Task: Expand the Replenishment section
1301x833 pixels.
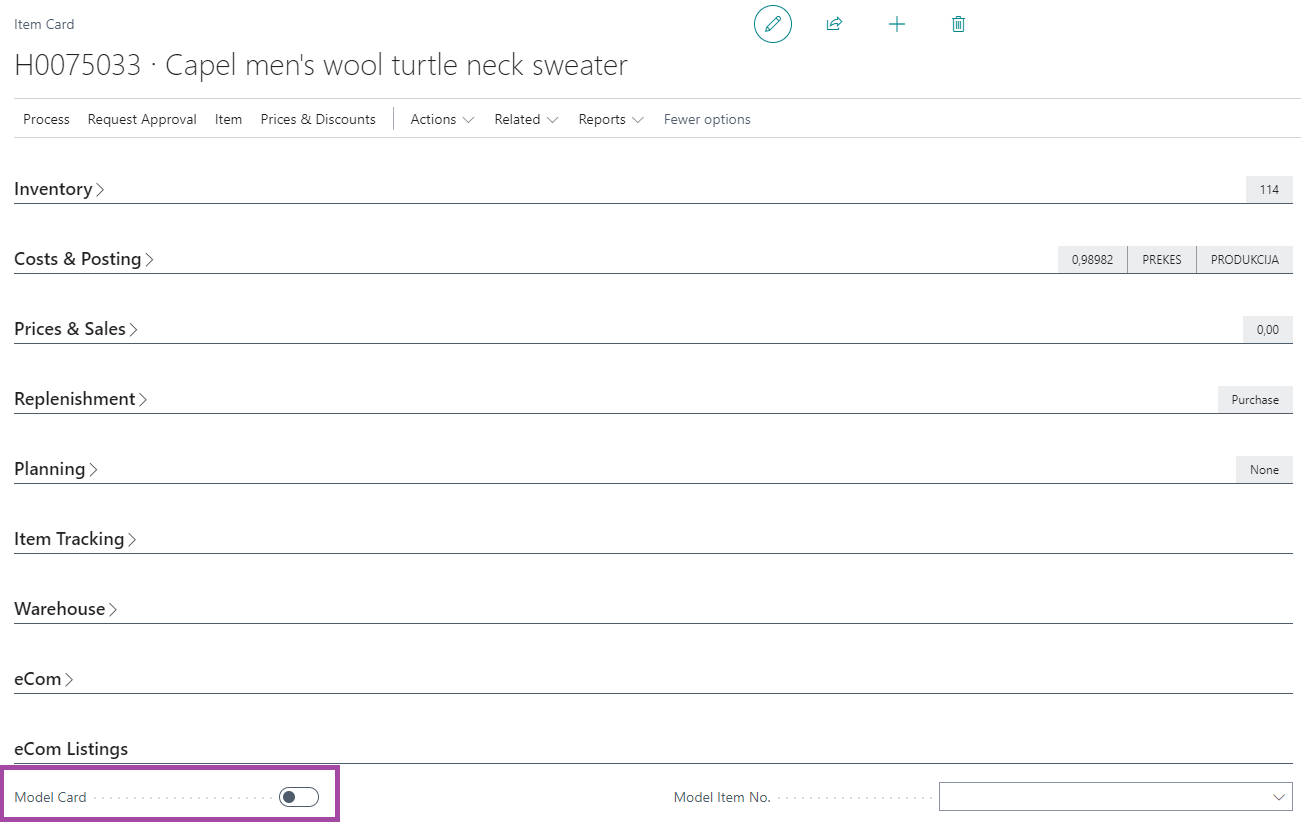Action: point(81,399)
